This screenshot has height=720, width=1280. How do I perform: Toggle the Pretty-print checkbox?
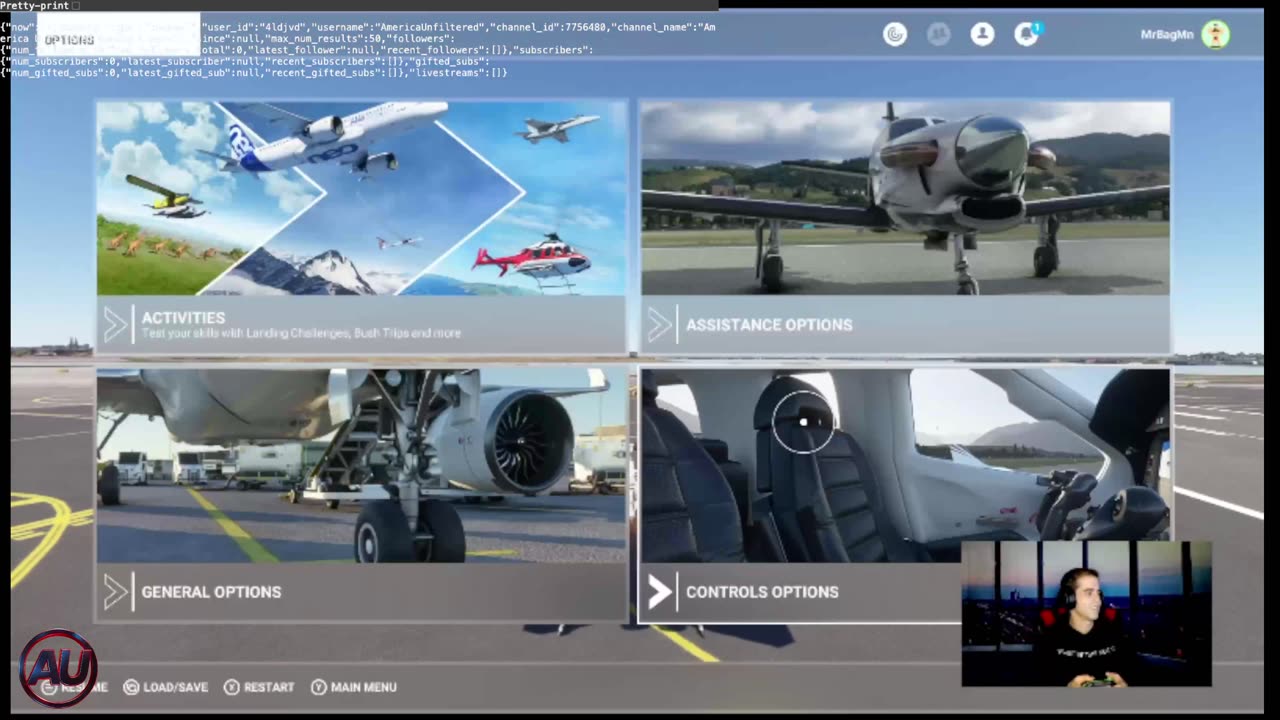tap(76, 6)
